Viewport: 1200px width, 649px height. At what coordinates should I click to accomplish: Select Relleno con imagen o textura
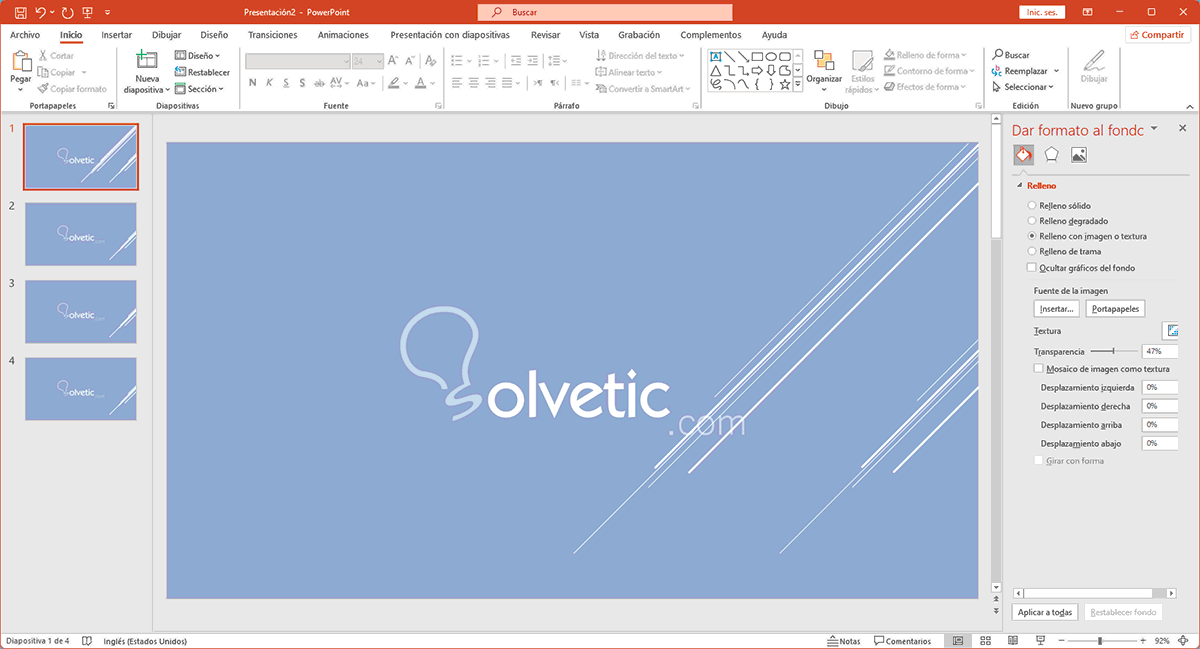pyautogui.click(x=1032, y=236)
